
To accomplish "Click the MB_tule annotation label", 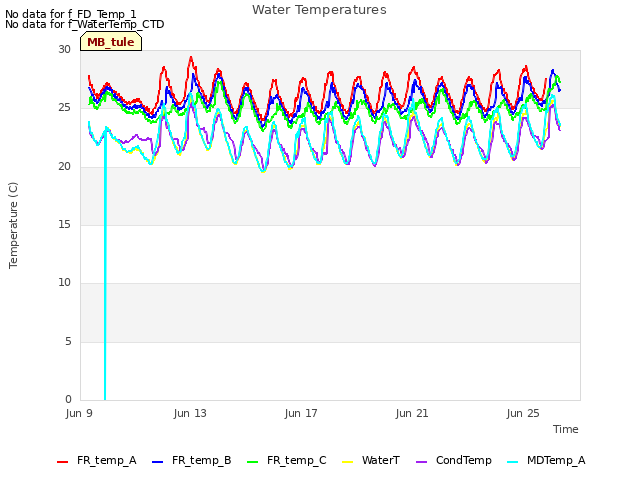I will point(111,42).
